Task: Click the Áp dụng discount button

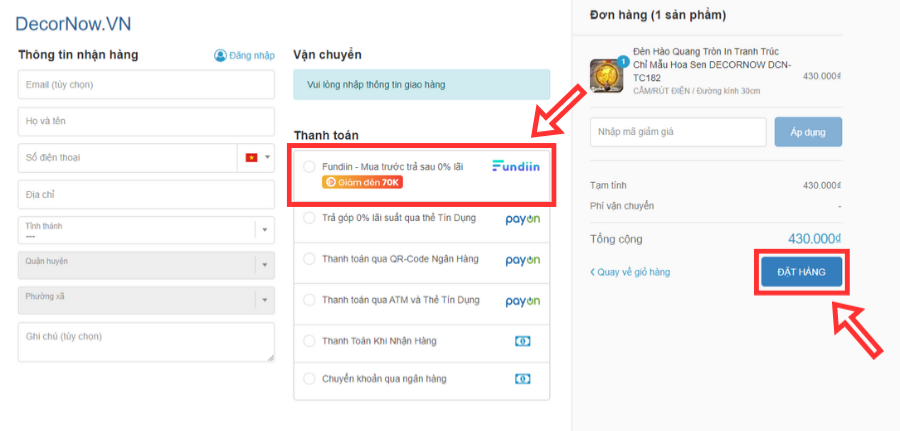Action: point(808,132)
